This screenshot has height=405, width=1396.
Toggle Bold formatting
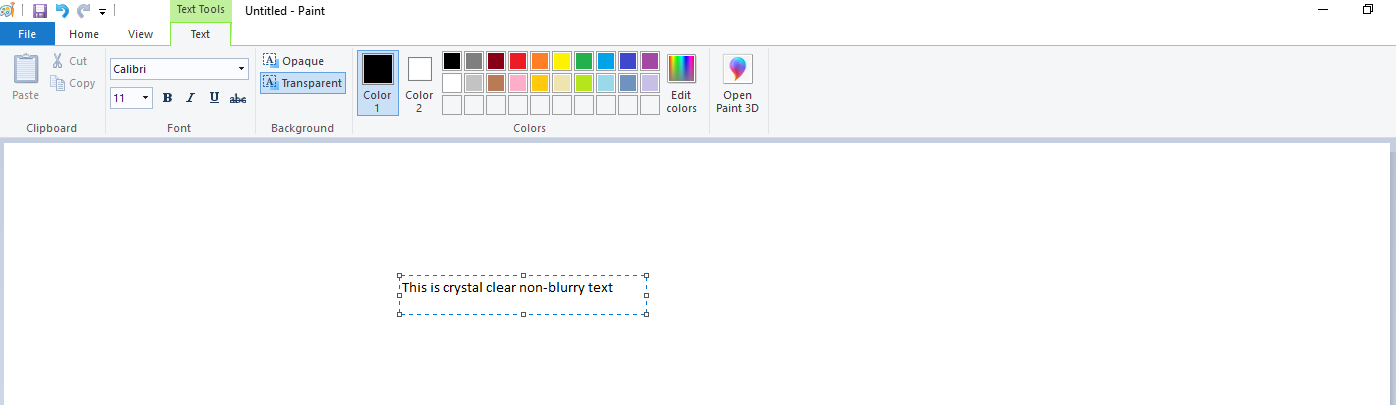(167, 98)
